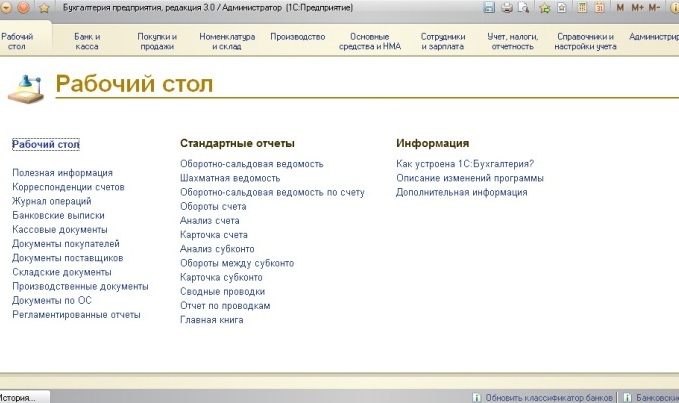Add to favorites star with arrow
Viewport: 679px width, 403px height.
[x=545, y=7]
